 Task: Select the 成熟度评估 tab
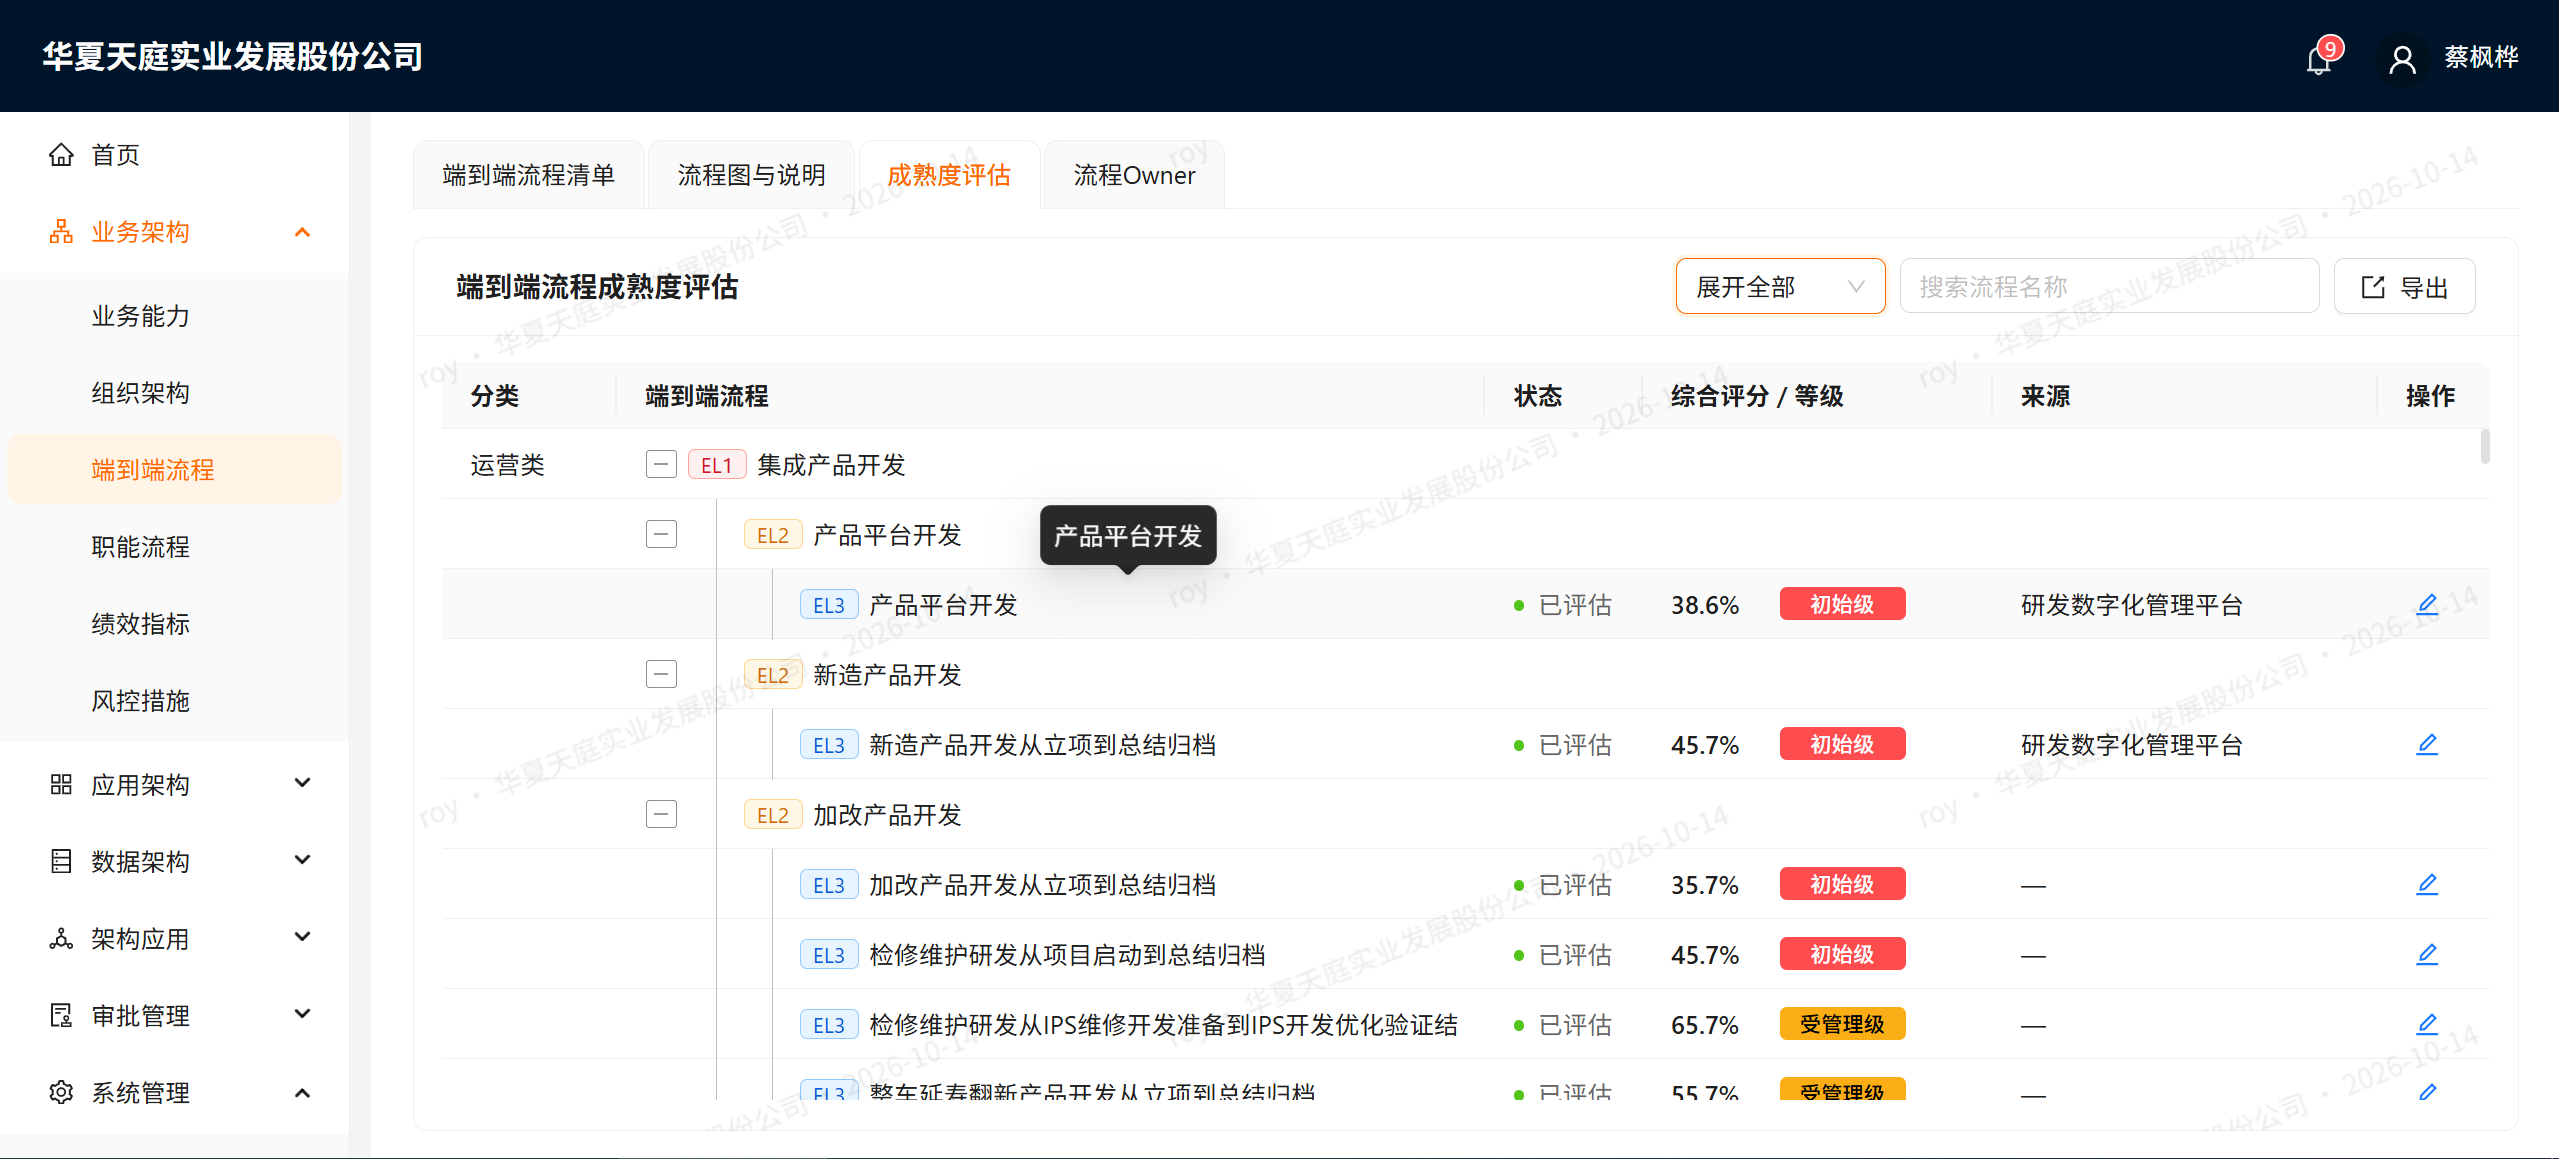coord(949,175)
